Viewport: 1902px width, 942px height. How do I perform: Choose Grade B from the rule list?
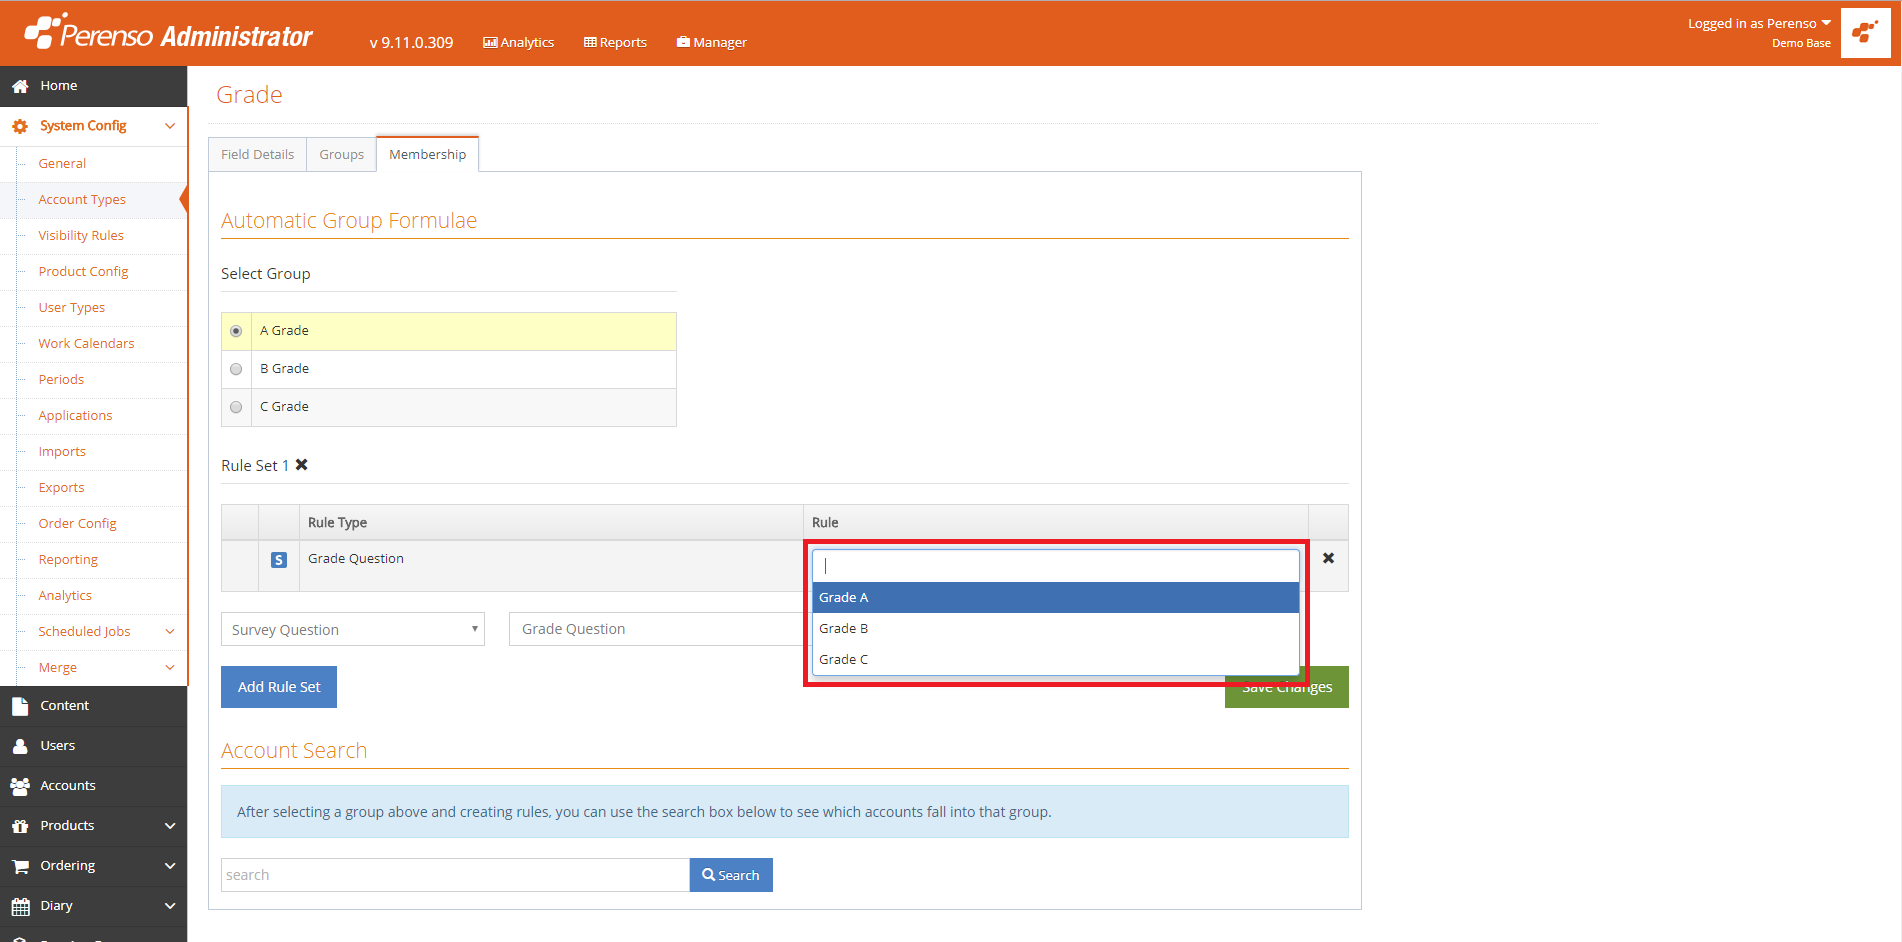click(1056, 628)
